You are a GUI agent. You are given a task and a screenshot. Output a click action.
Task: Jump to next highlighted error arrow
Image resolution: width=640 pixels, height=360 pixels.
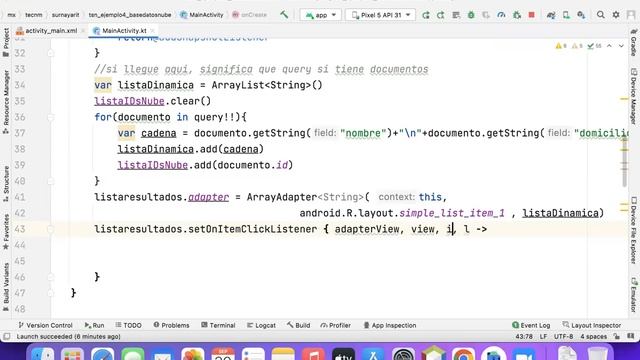(621, 46)
